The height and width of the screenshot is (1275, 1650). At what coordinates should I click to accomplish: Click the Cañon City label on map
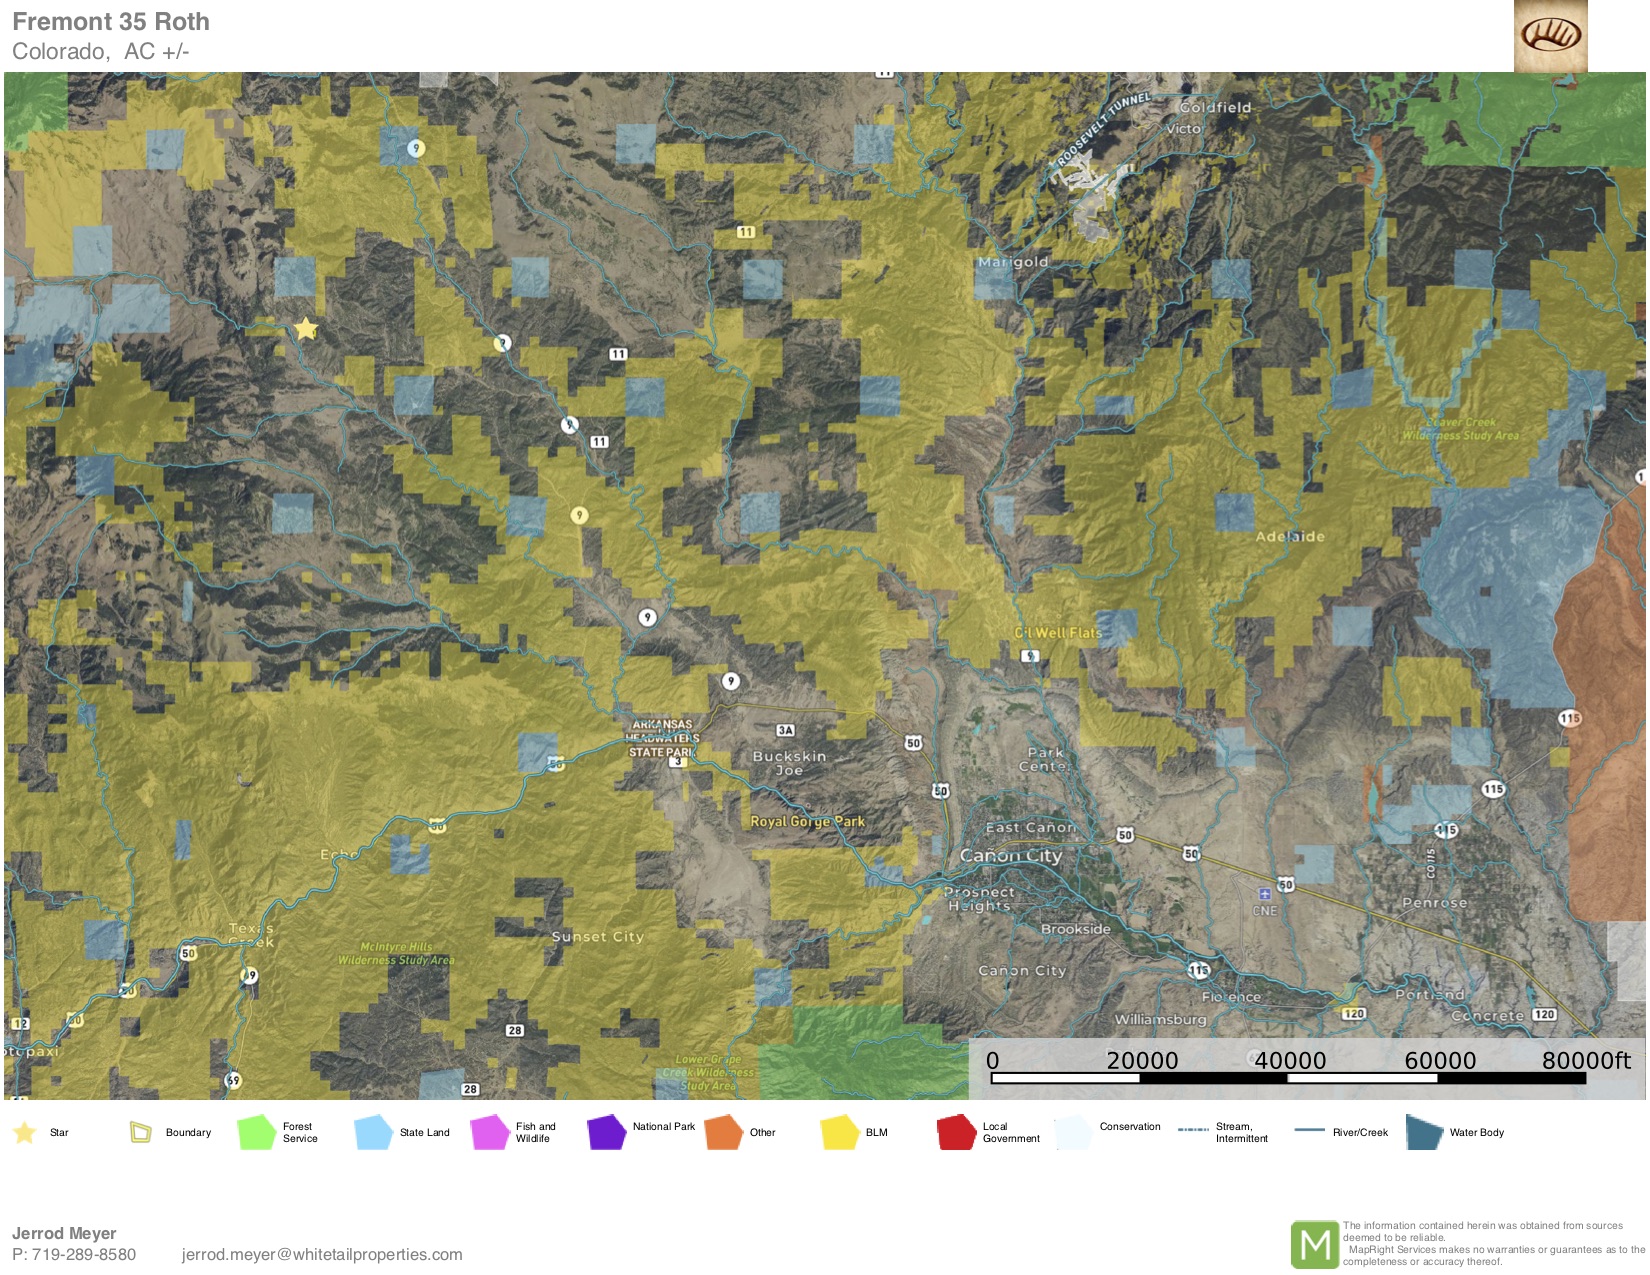1010,856
